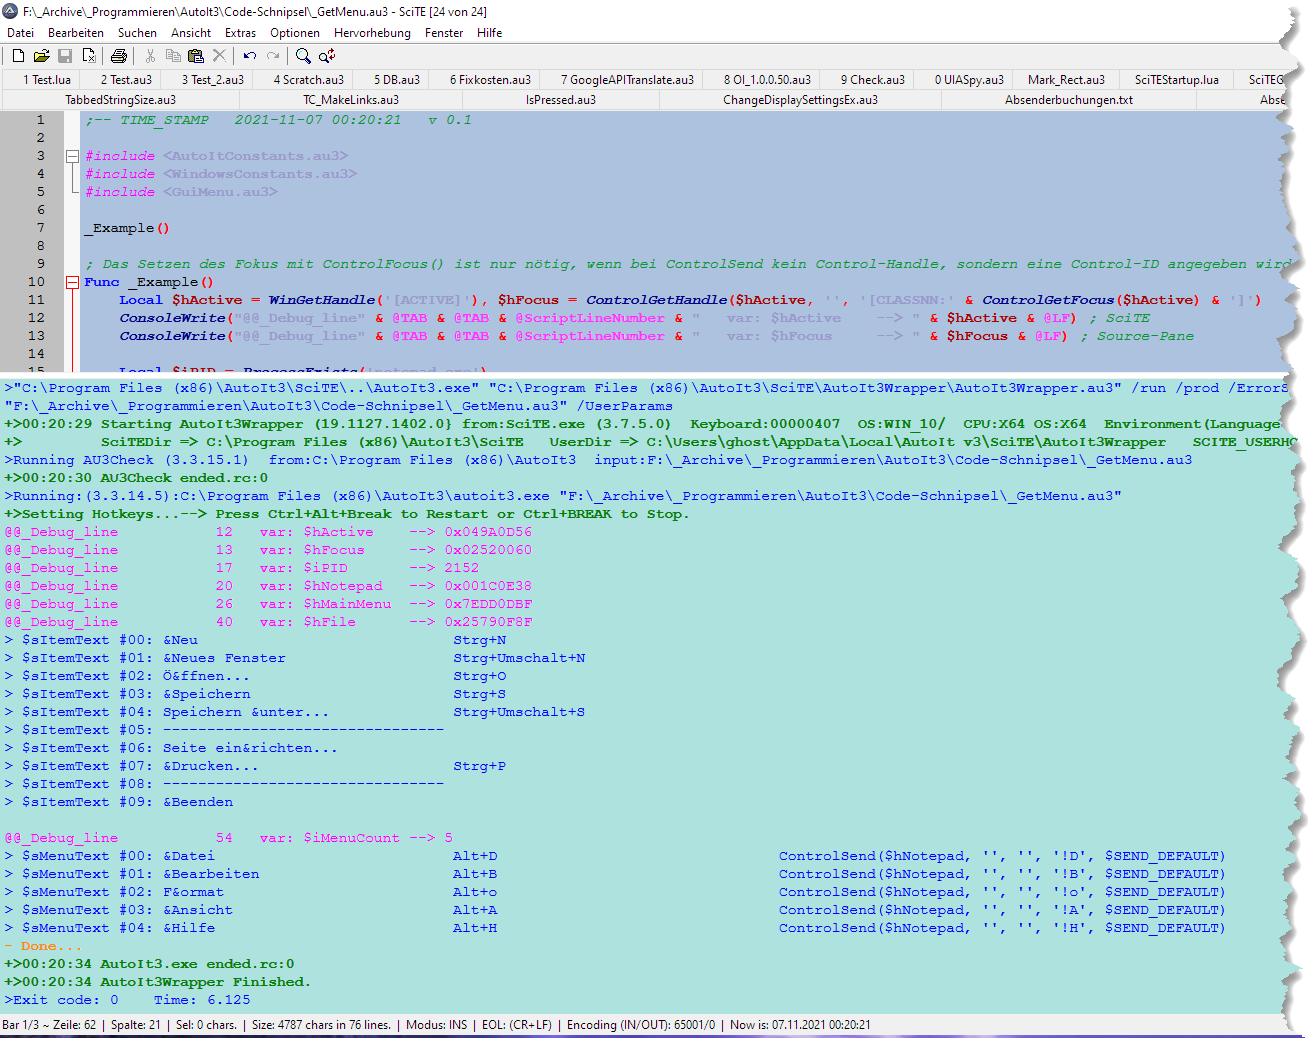Select the TC_MakeLinks.au3 tab
This screenshot has height=1038, width=1308.
pos(351,100)
